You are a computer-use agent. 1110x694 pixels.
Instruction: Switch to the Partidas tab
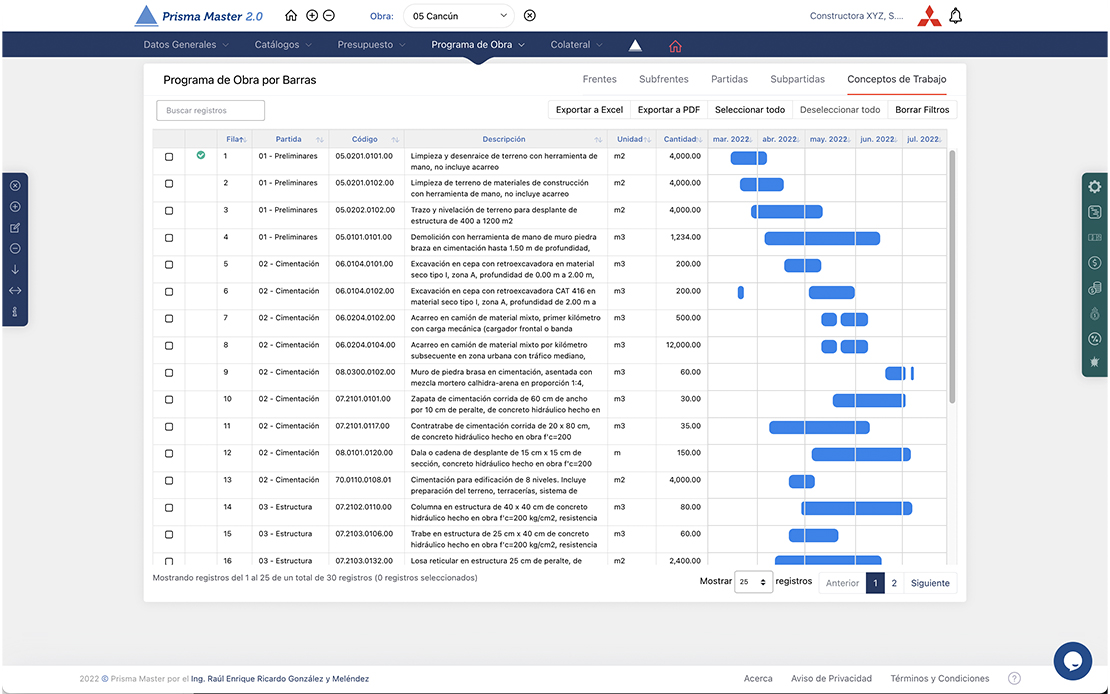tap(729, 79)
